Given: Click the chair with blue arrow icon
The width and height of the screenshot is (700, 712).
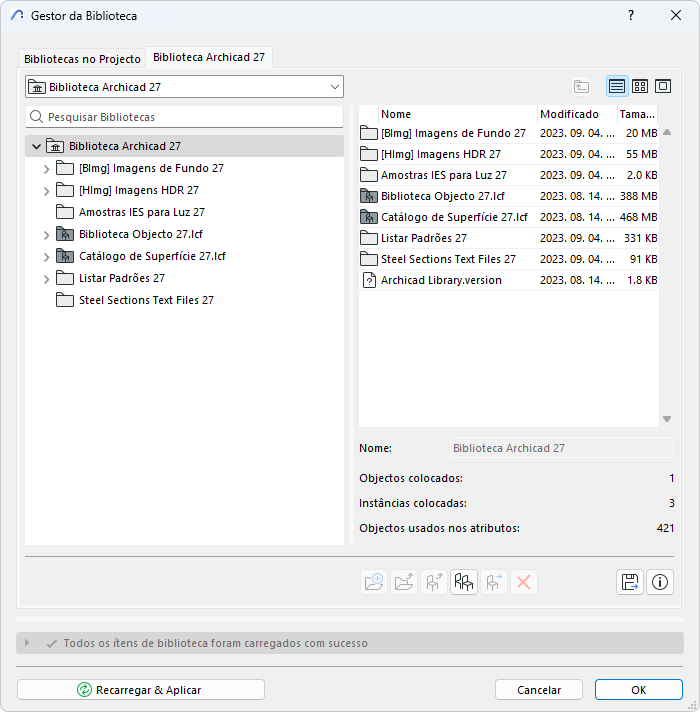Looking at the screenshot, I should pos(494,582).
